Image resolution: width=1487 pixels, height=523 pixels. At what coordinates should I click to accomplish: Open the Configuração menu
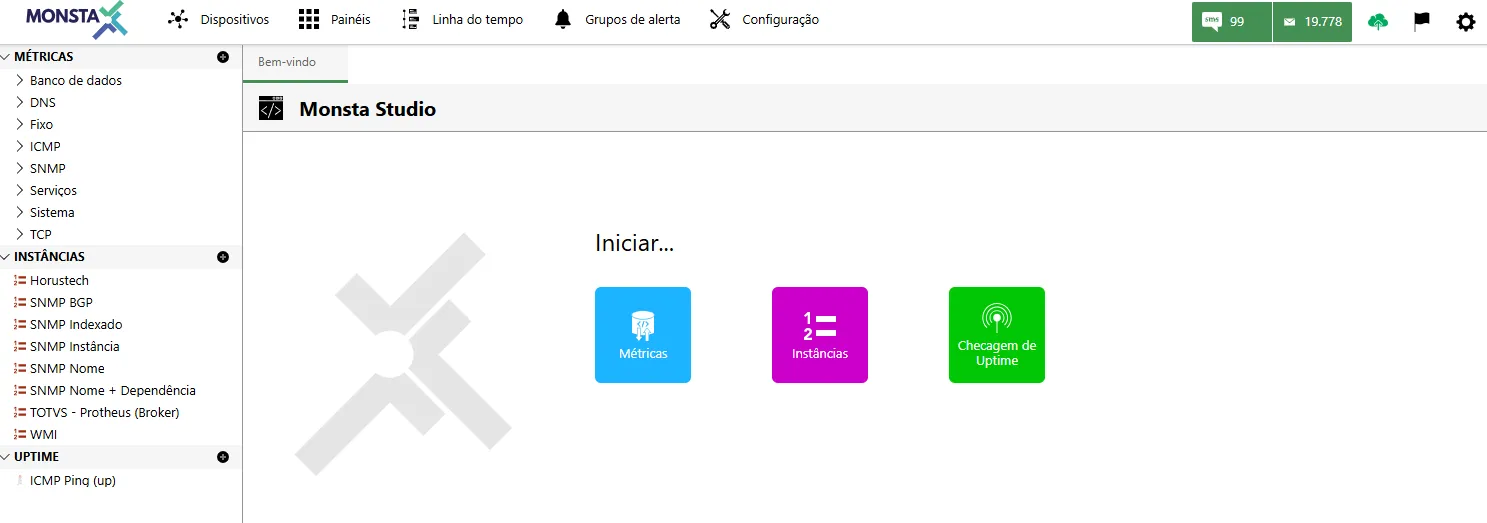tap(780, 20)
